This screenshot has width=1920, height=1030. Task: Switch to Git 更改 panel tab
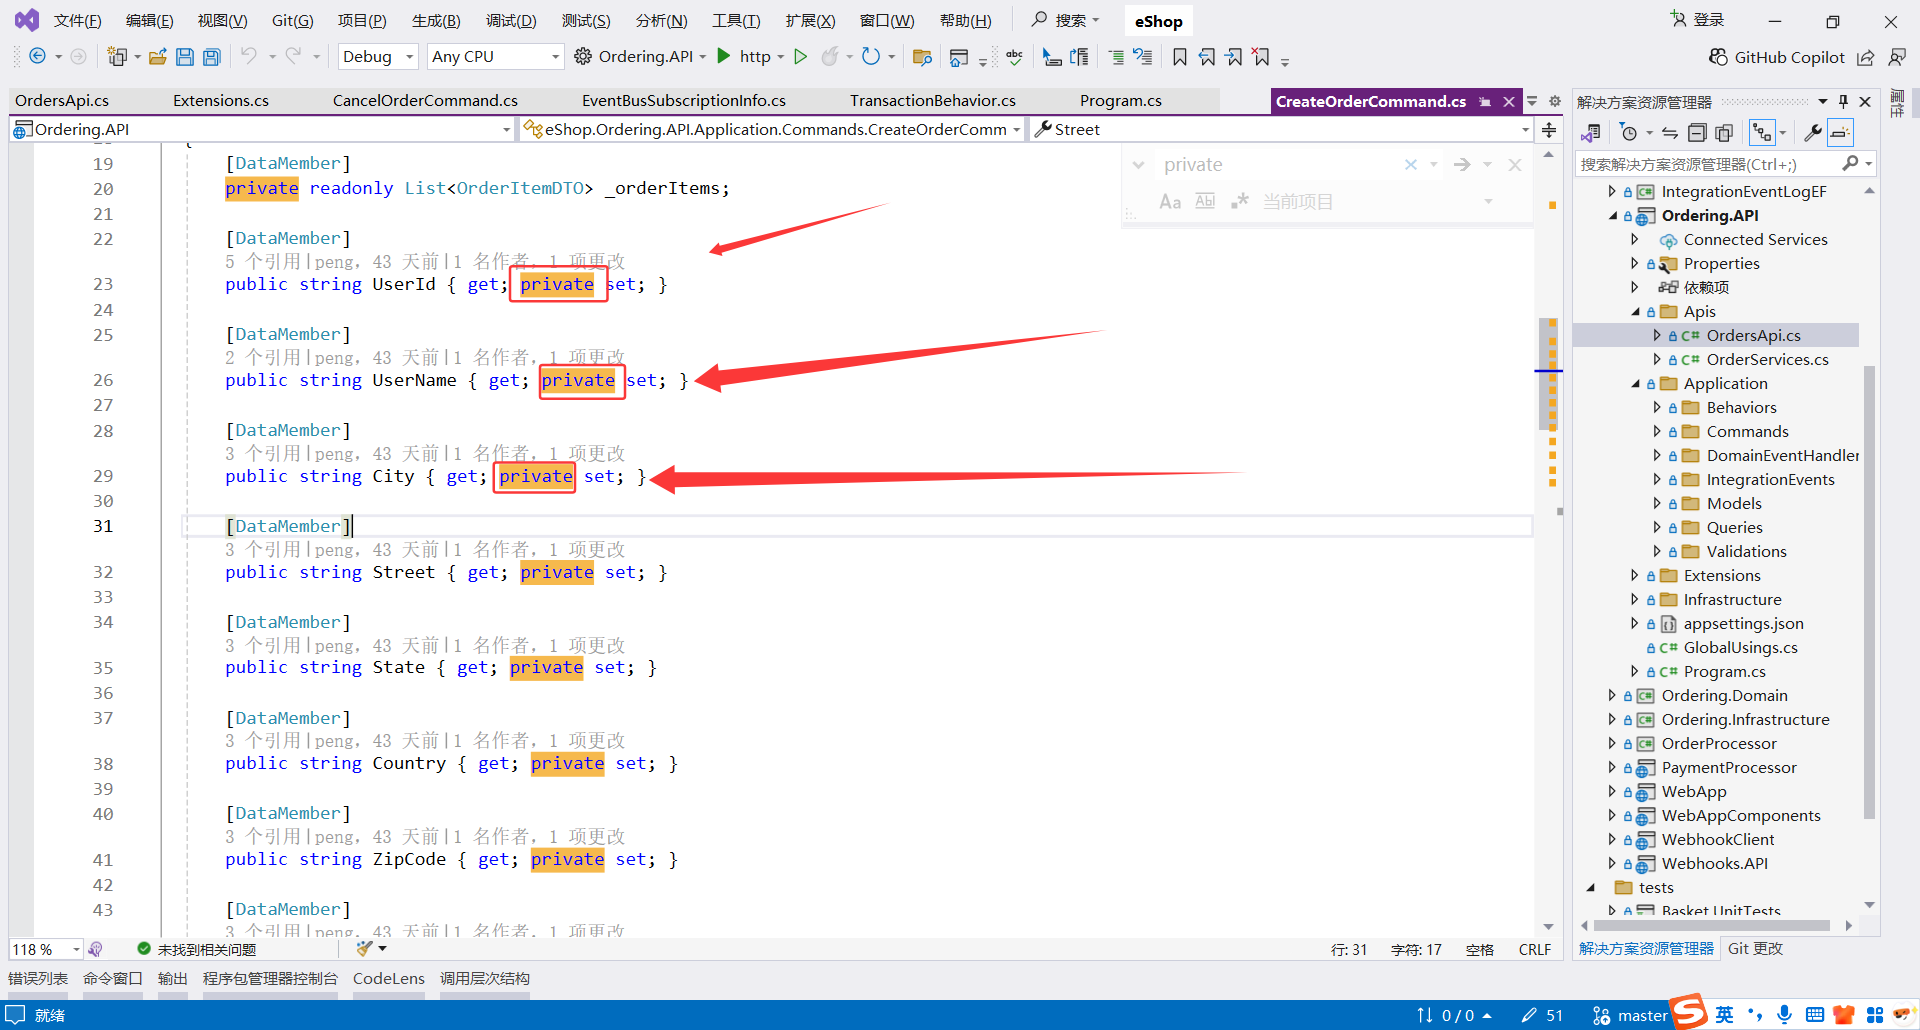[1755, 949]
